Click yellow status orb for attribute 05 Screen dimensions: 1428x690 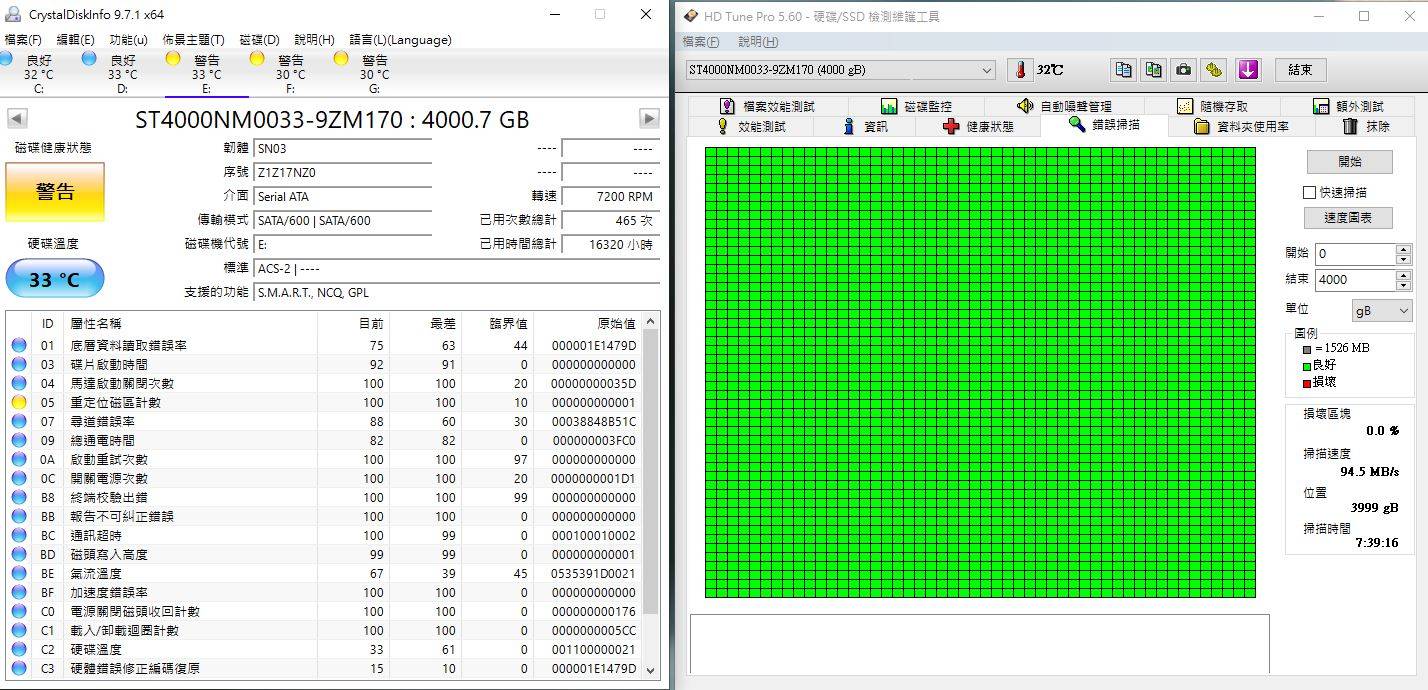coord(18,402)
